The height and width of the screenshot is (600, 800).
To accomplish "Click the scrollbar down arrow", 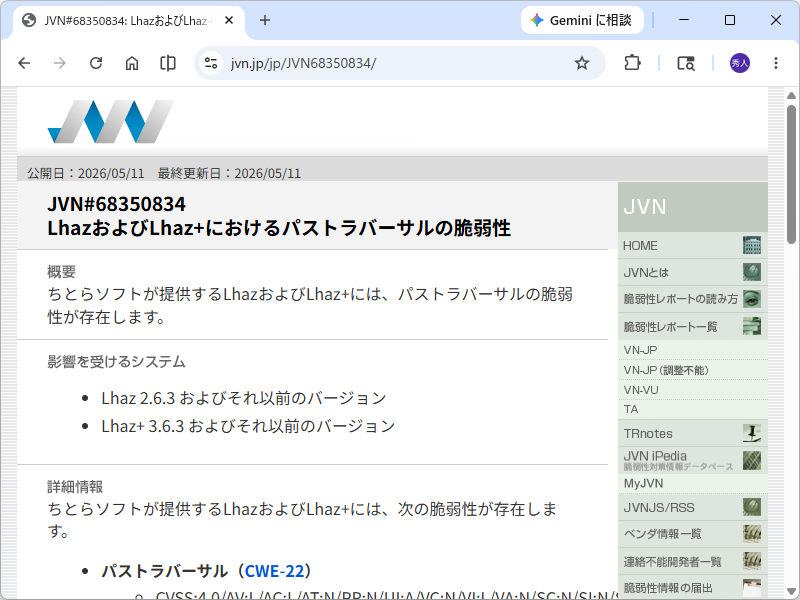I will tap(791, 591).
